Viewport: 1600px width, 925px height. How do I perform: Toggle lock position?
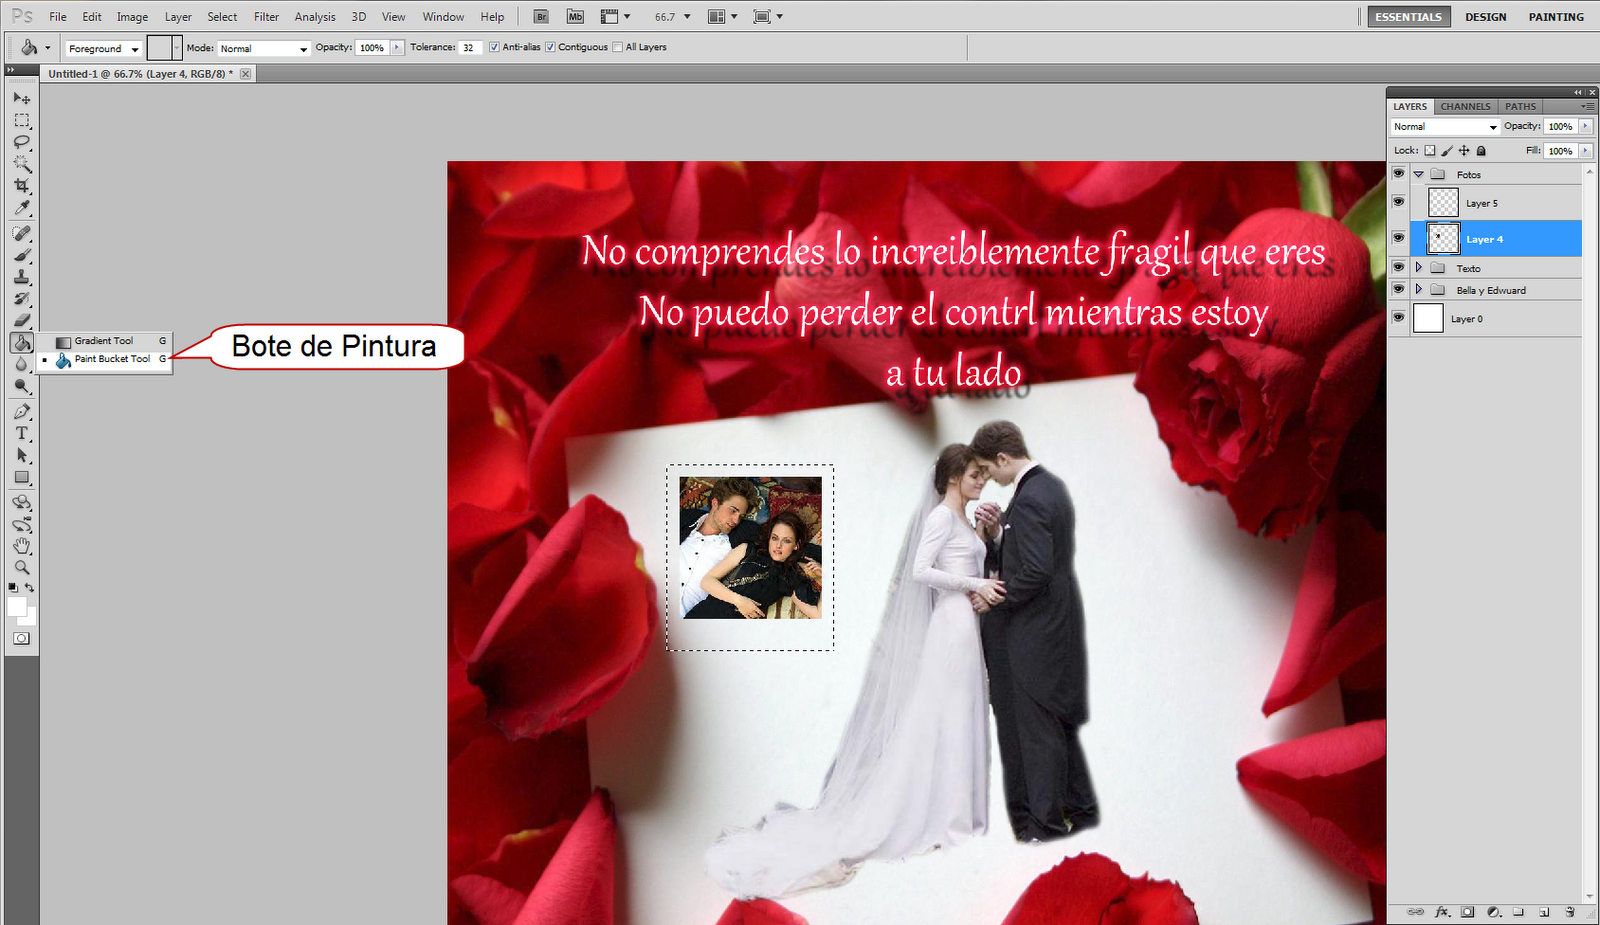1464,150
